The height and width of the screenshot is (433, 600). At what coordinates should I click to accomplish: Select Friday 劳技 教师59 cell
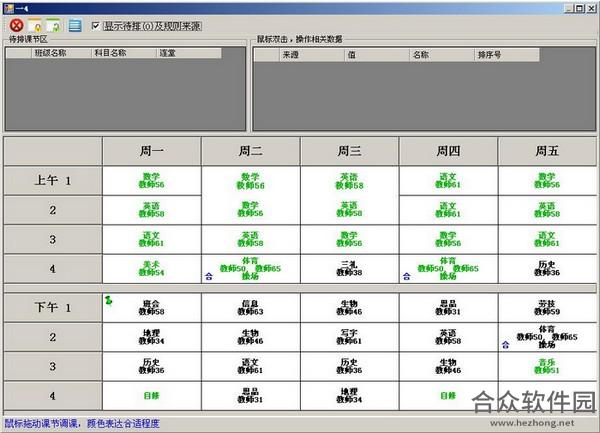click(547, 308)
